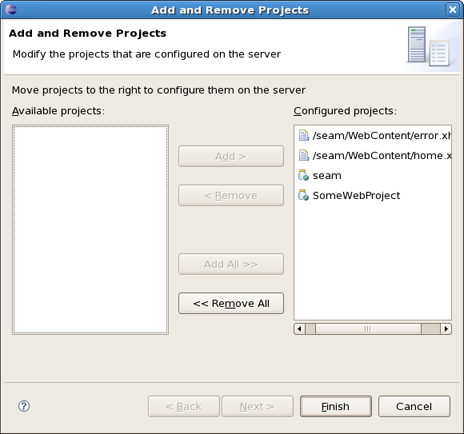Click the Add All >> button
This screenshot has height=434, width=464.
tap(231, 264)
